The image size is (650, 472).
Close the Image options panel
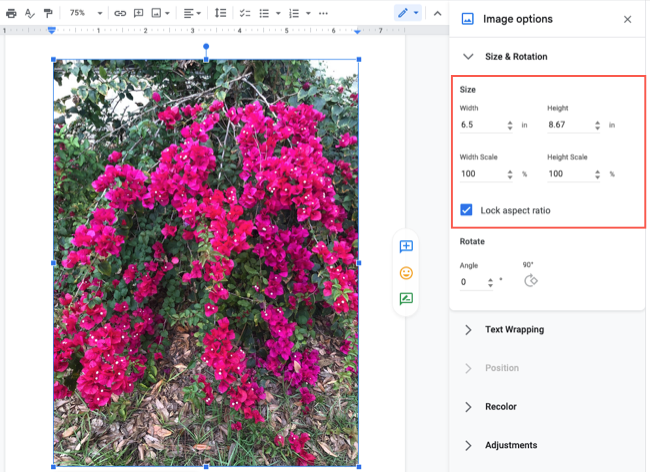pos(627,19)
